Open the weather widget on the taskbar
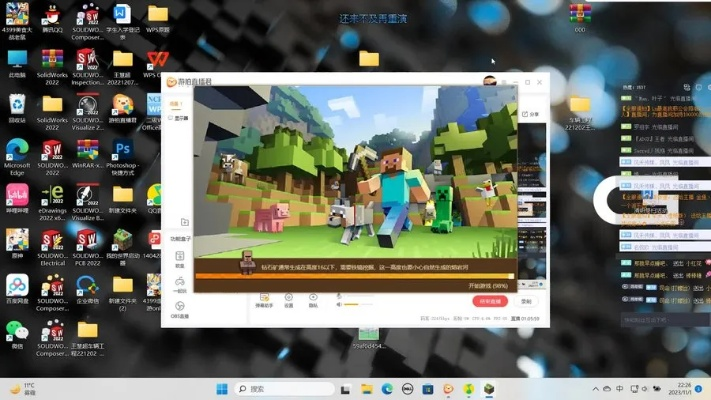The image size is (711, 400). pyautogui.click(x=22, y=389)
